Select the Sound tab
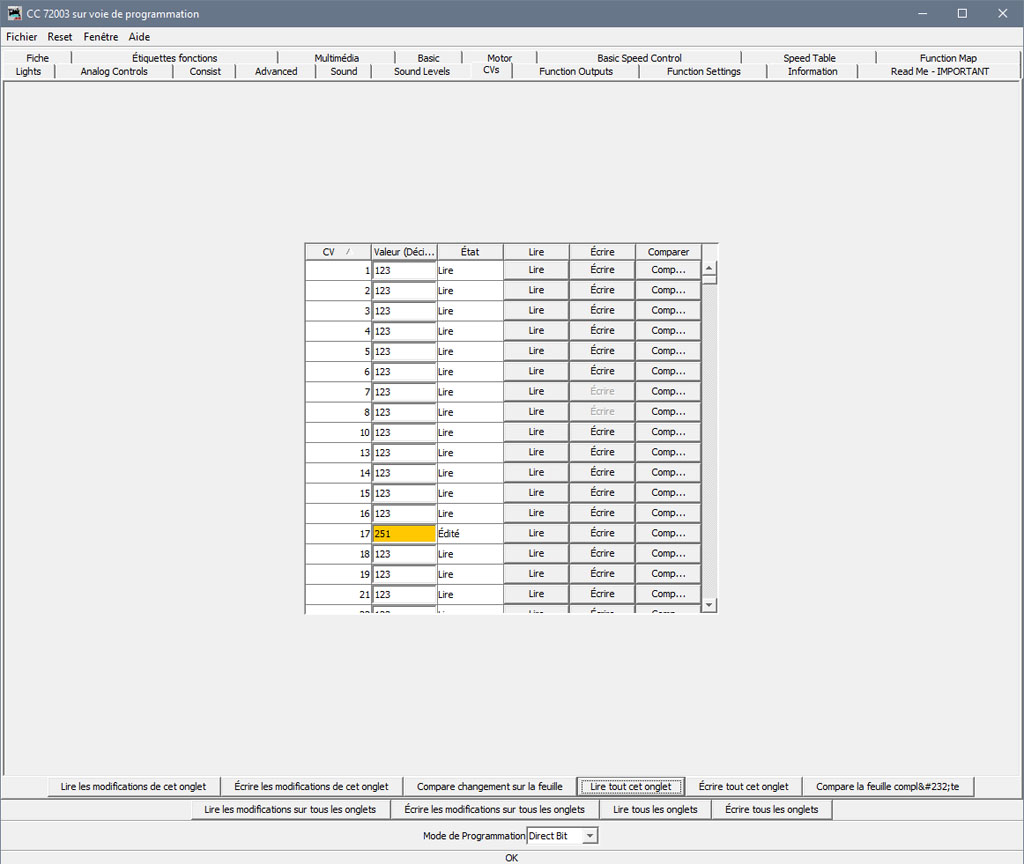This screenshot has width=1024, height=864. (x=344, y=71)
